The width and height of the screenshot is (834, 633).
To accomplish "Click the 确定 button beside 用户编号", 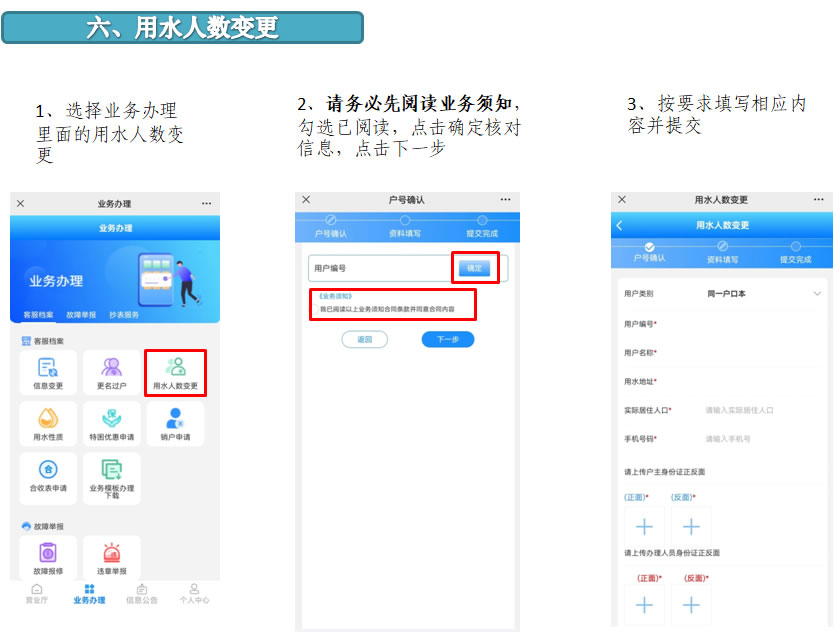I will (x=475, y=268).
